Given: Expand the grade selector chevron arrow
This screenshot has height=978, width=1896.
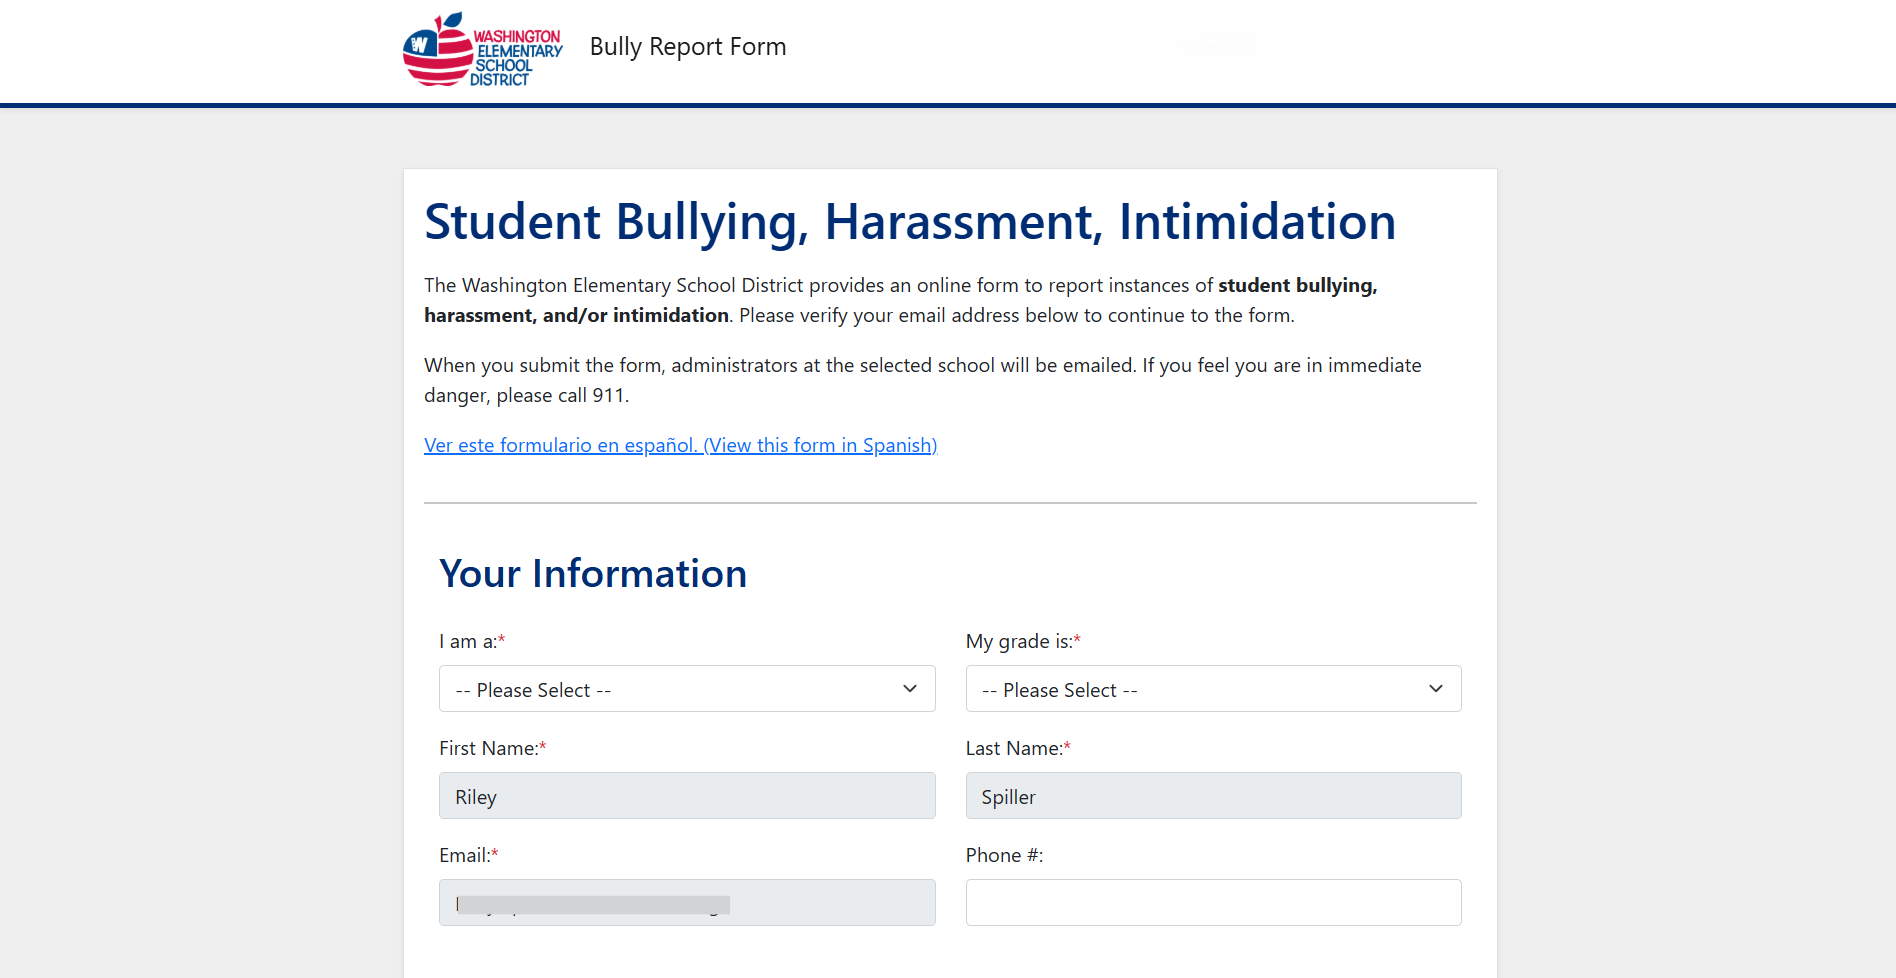Looking at the screenshot, I should (1436, 688).
